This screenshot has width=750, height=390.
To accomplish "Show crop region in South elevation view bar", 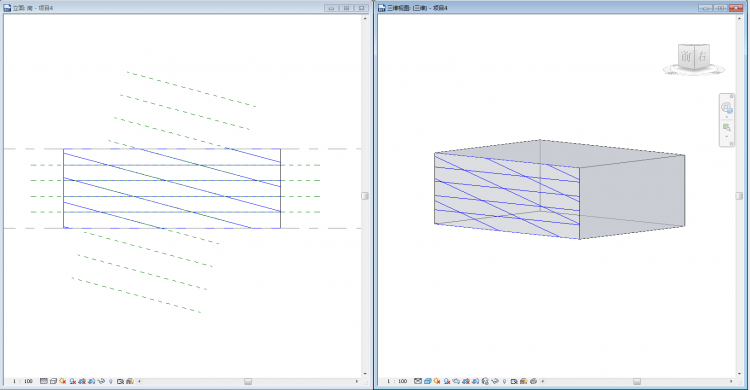I will click(x=91, y=381).
